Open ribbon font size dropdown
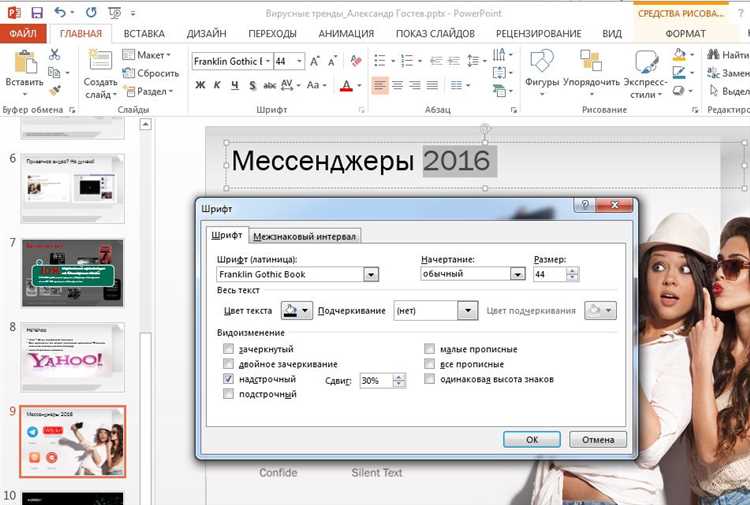Viewport: 750px width, 505px height. 299,61
